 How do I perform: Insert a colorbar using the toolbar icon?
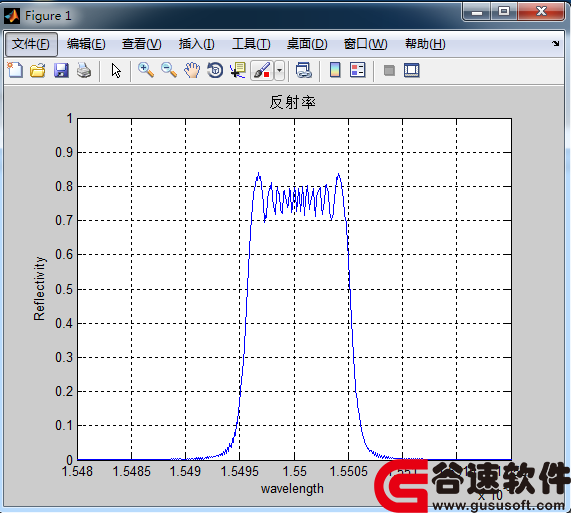point(335,70)
